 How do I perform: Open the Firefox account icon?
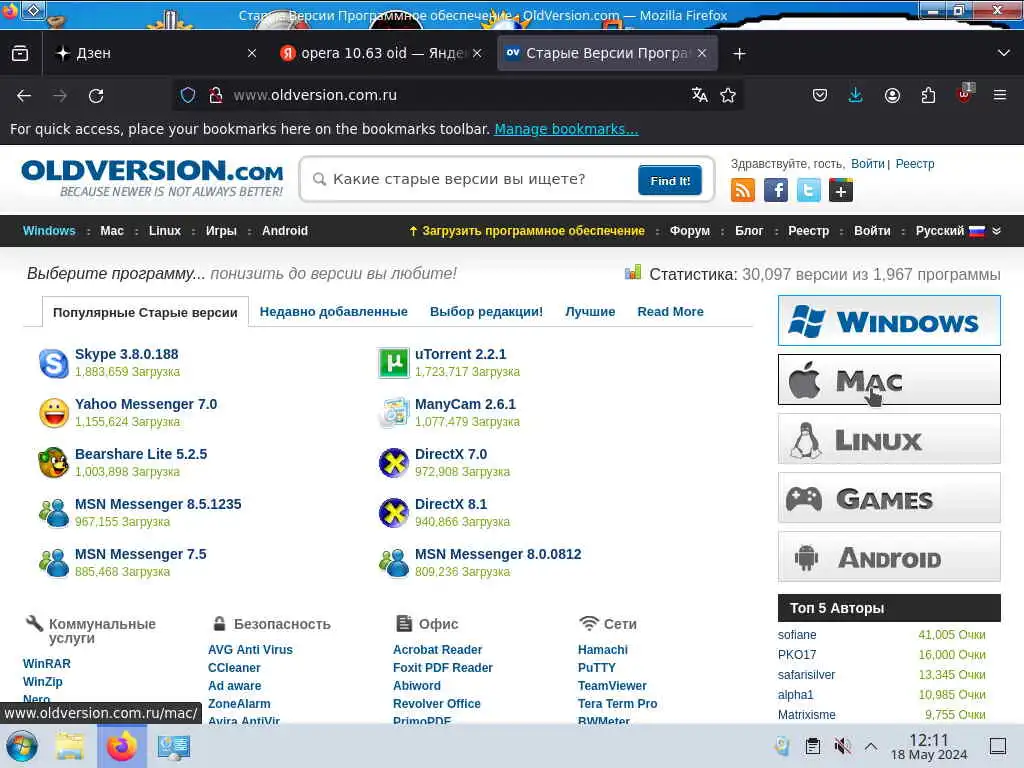point(892,95)
